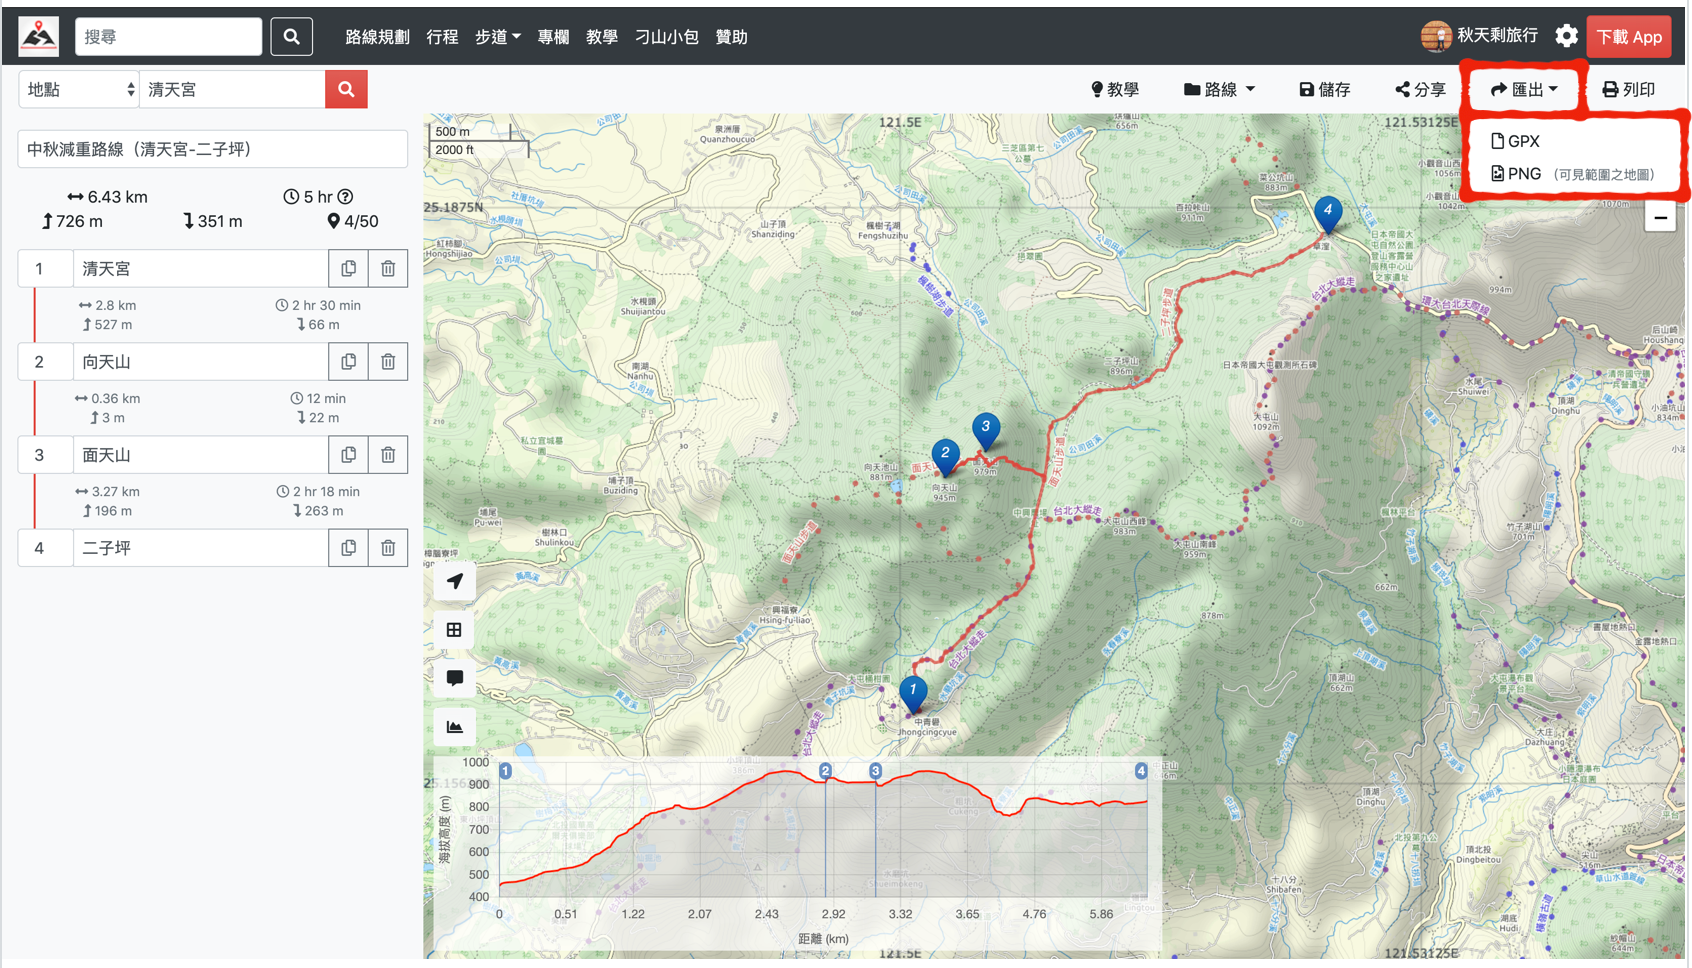Toggle the elevation chart icon
The height and width of the screenshot is (968, 1692).
tap(454, 726)
